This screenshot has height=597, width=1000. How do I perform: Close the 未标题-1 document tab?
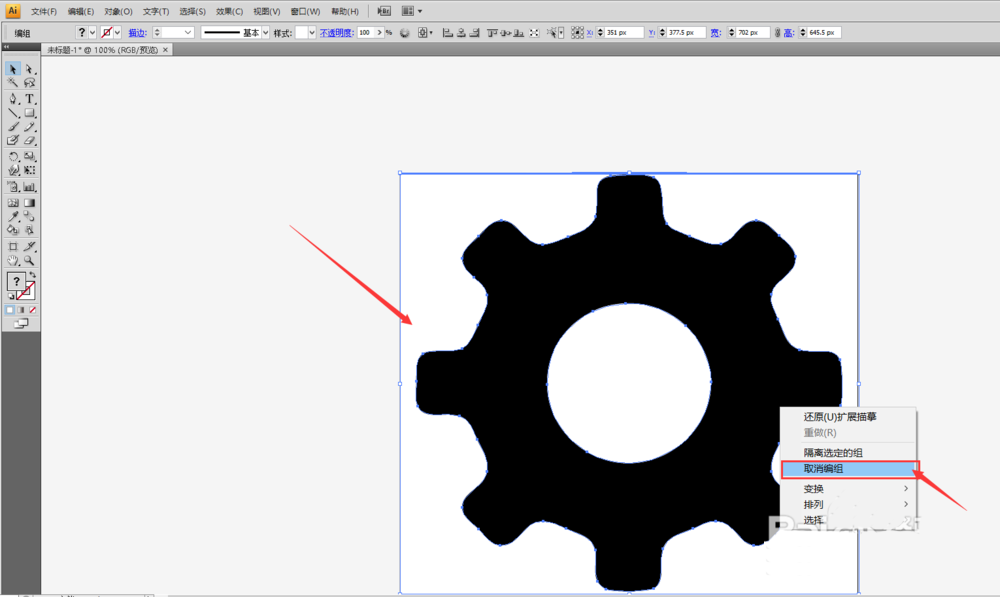pos(165,50)
